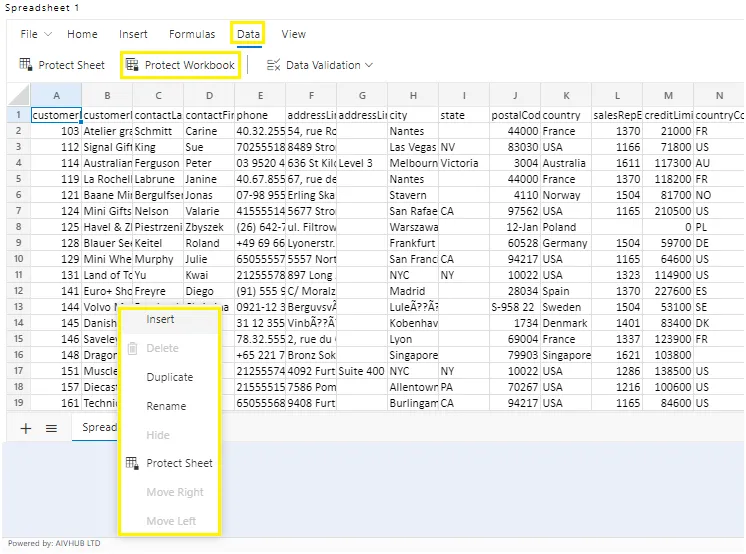Add a new sheet with plus icon
This screenshot has width=746, height=554.
[x=26, y=428]
